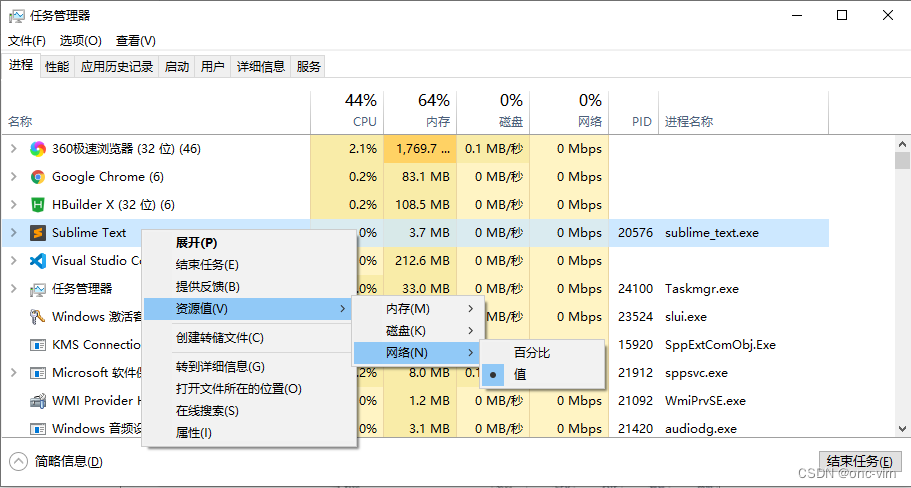
Task: Open the 文件(F) menu
Action: (x=27, y=41)
